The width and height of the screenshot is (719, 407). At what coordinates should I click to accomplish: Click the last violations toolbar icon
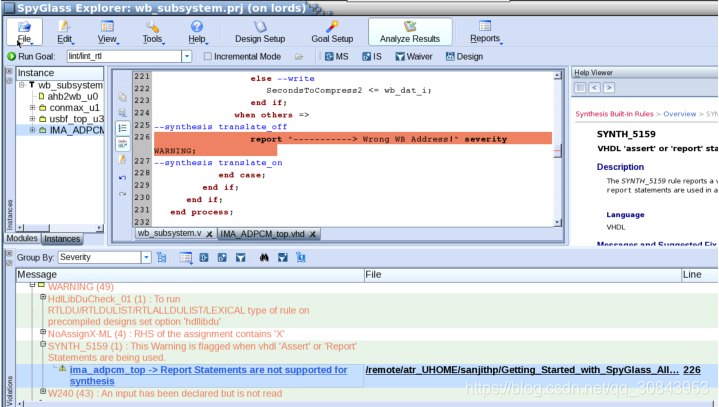point(301,258)
